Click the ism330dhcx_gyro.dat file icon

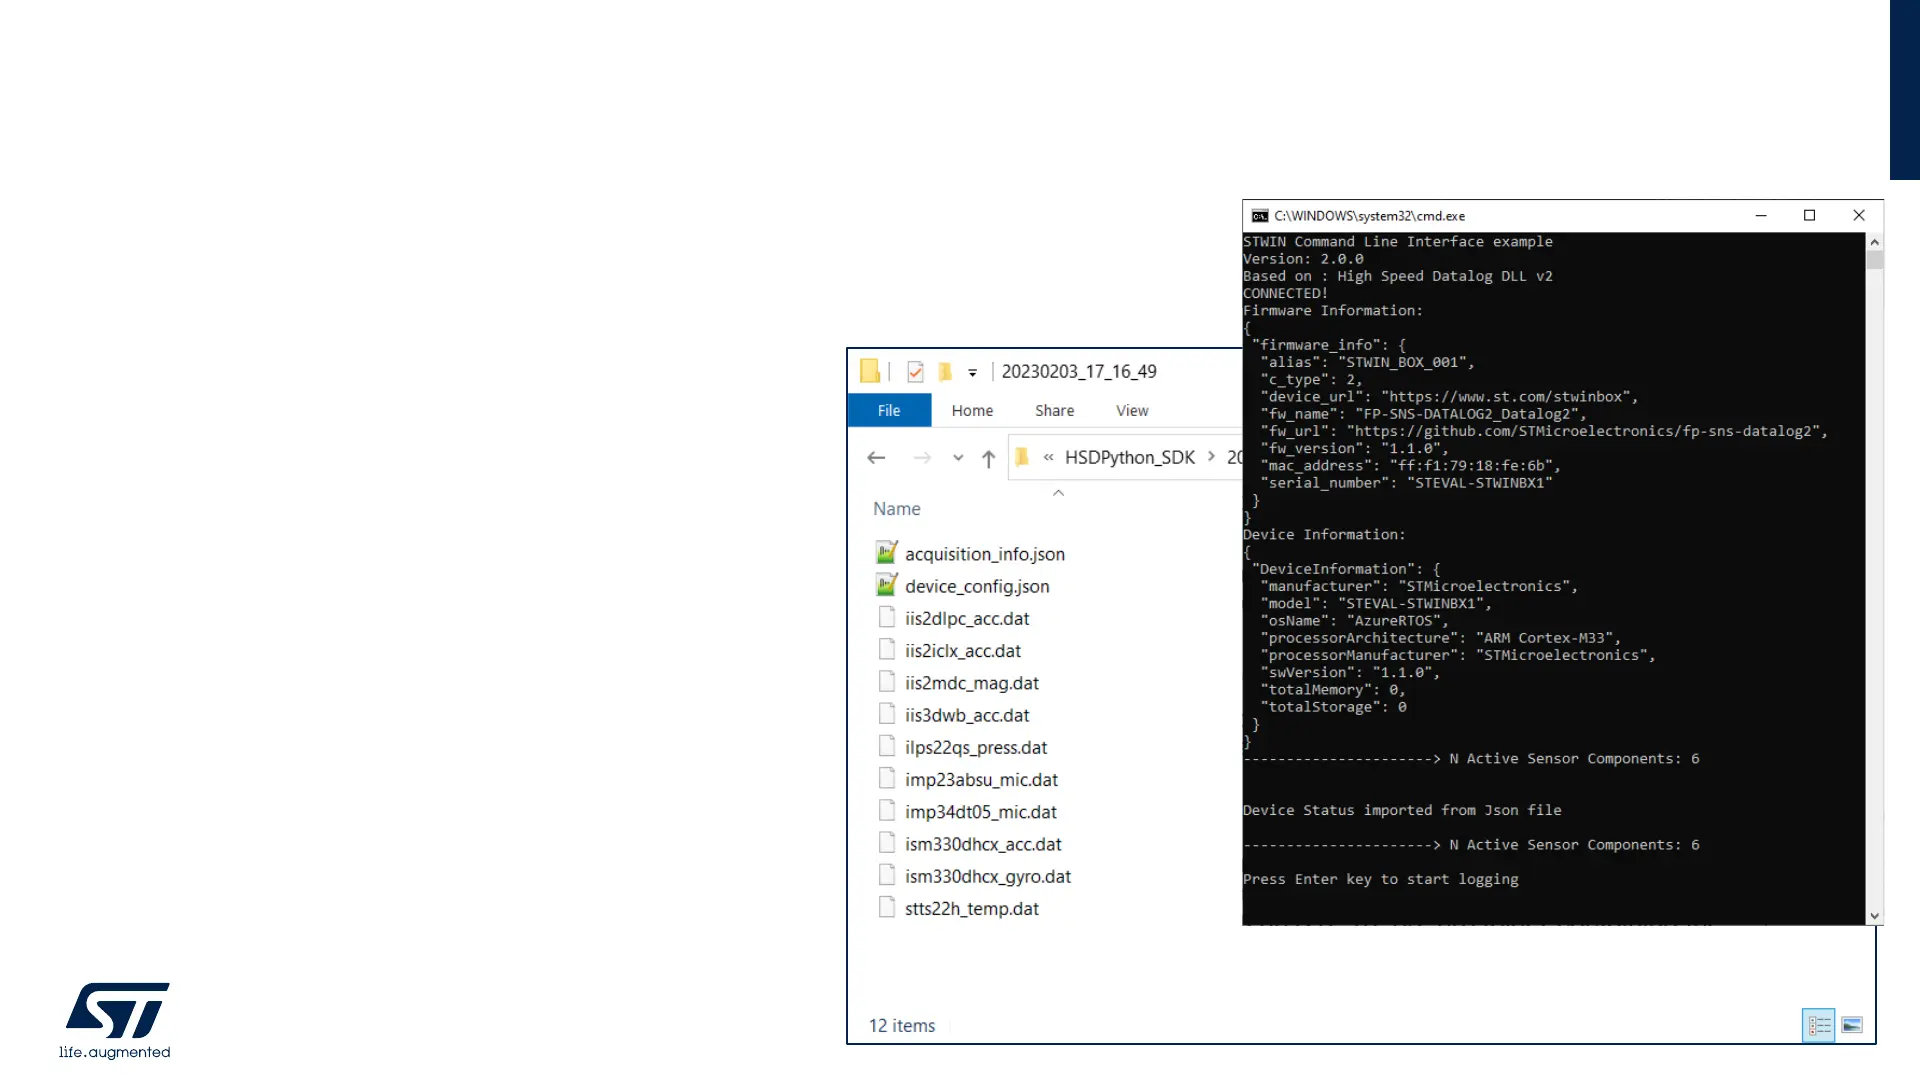pos(886,875)
